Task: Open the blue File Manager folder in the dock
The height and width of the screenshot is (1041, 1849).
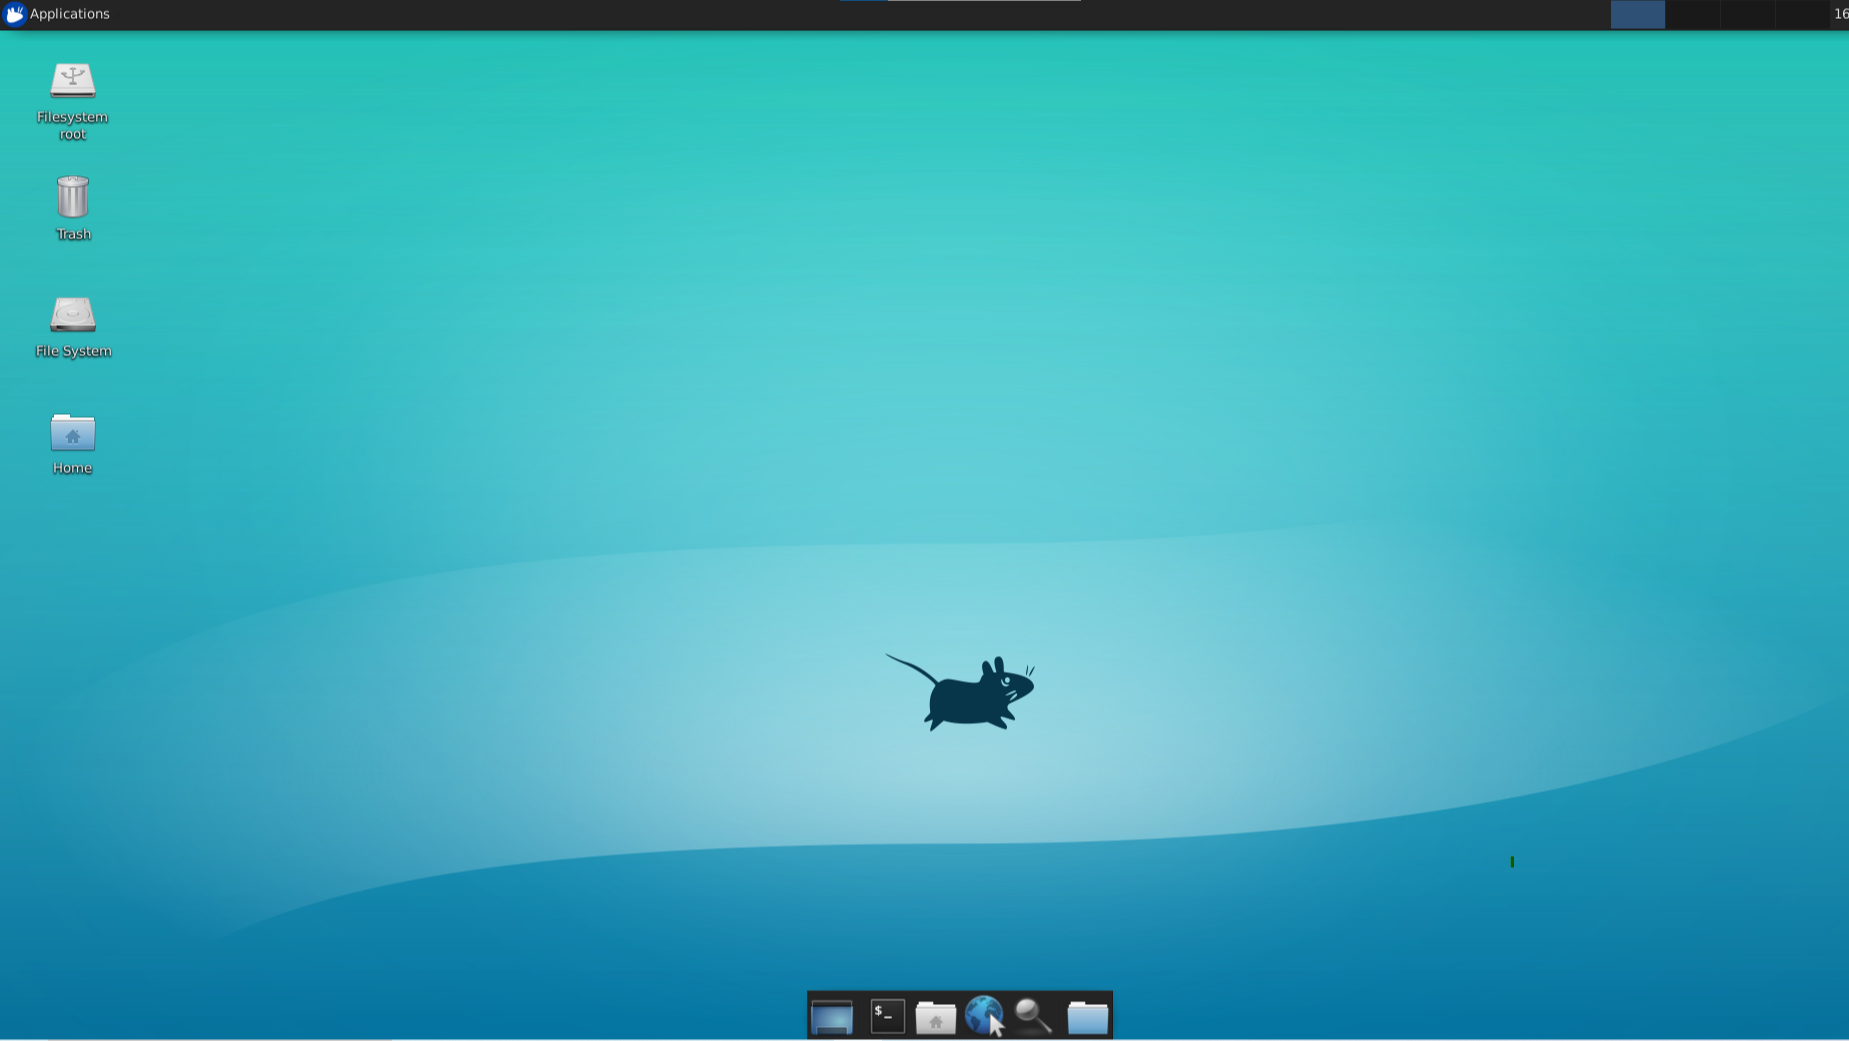Action: point(1086,1016)
